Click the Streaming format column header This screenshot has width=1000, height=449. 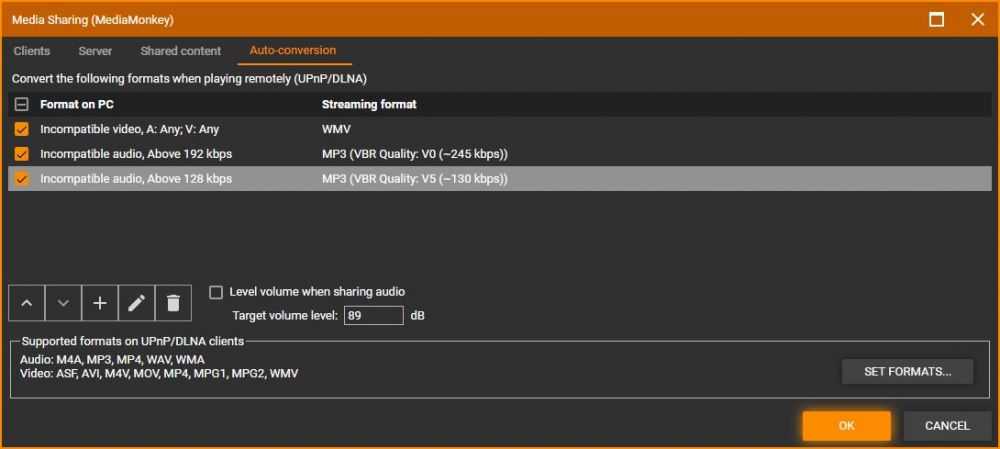point(369,105)
